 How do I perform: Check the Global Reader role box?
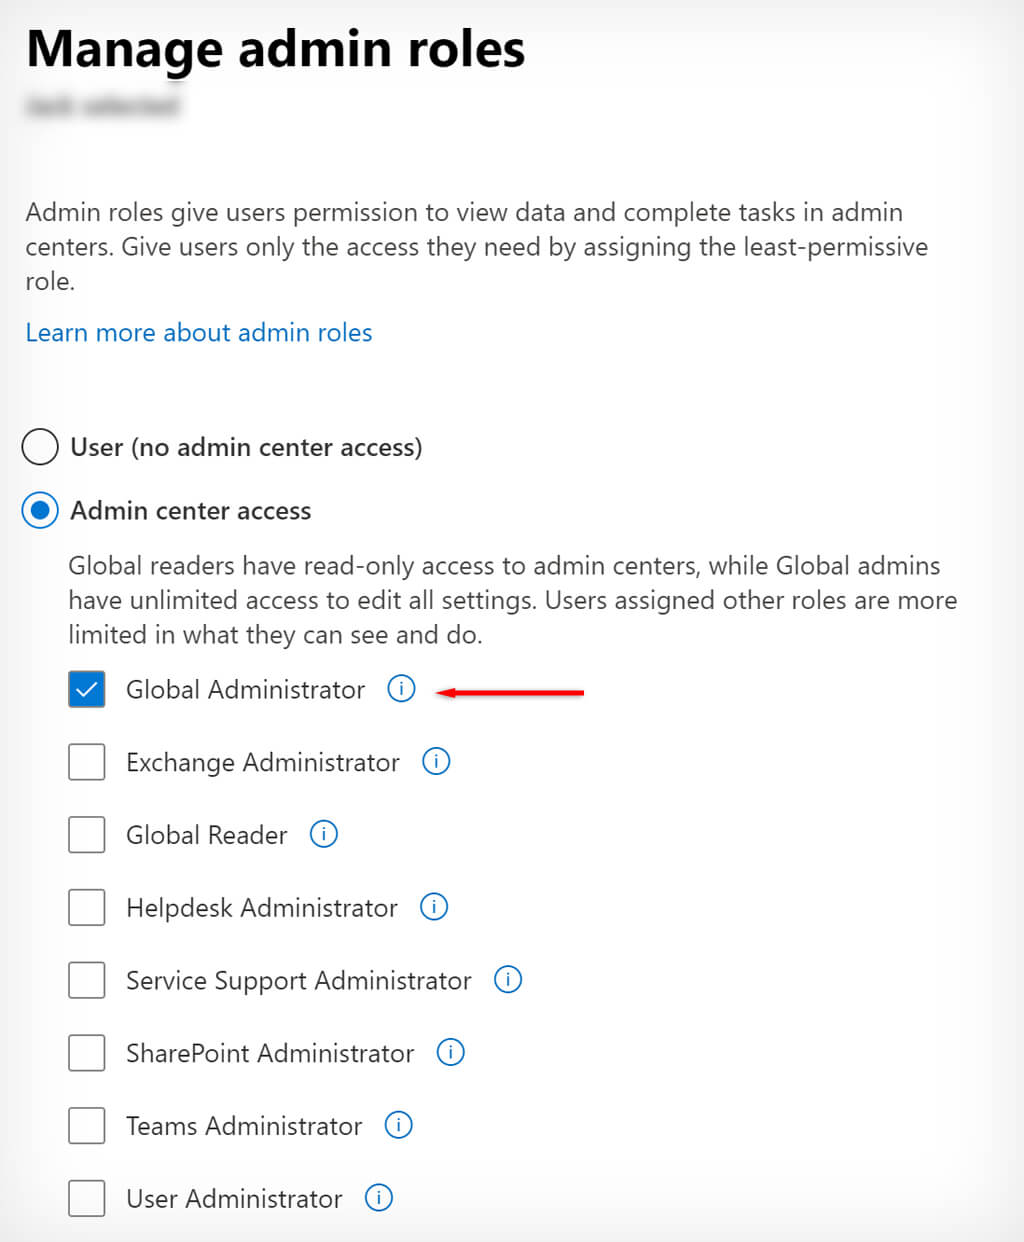click(x=87, y=835)
